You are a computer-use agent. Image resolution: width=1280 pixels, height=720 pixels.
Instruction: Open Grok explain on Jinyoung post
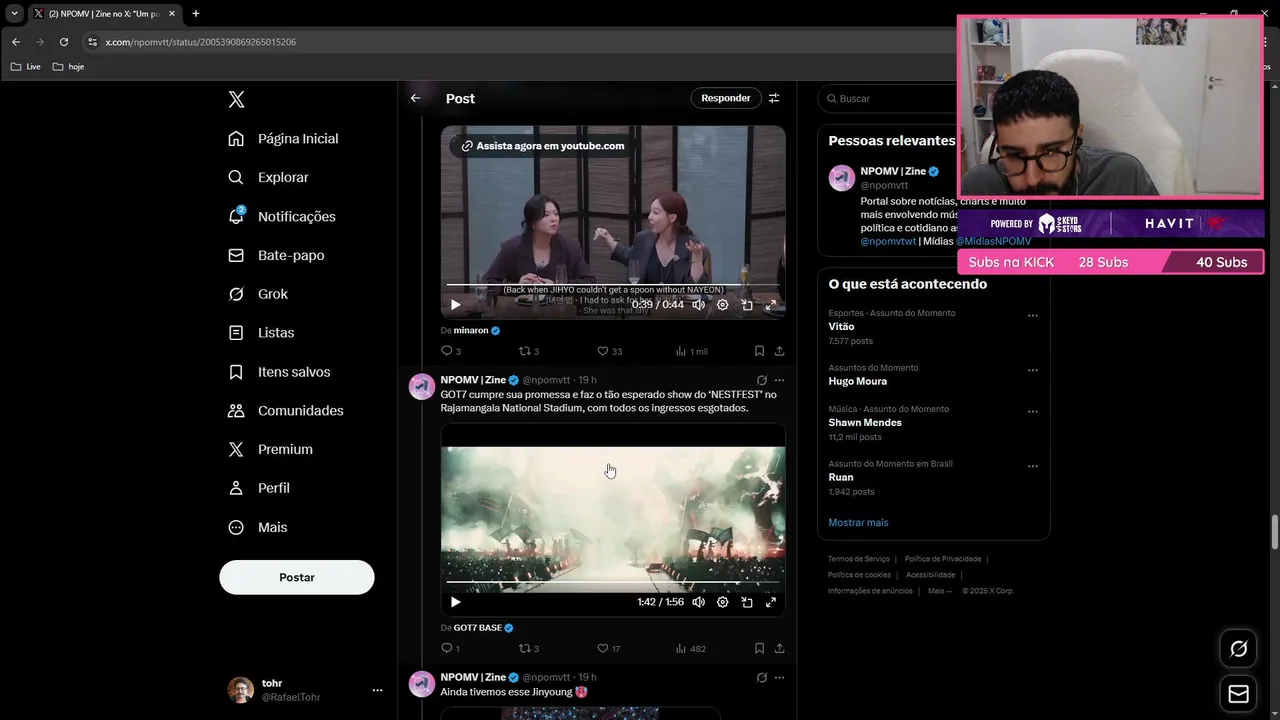[x=762, y=677]
